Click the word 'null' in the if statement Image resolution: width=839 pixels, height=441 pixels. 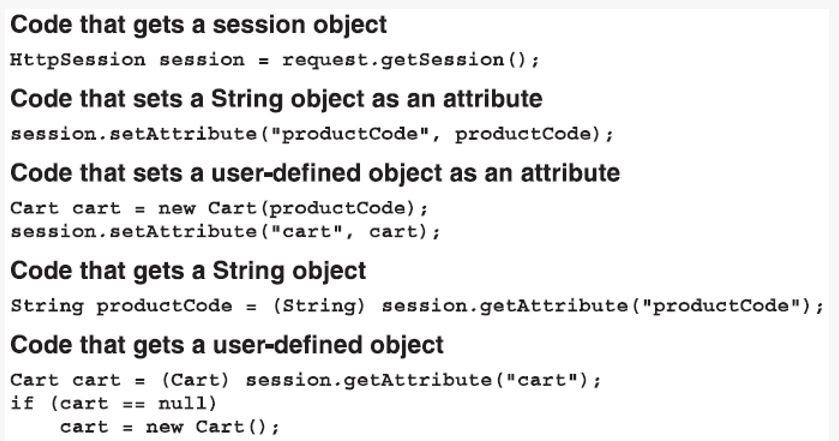click(181, 403)
